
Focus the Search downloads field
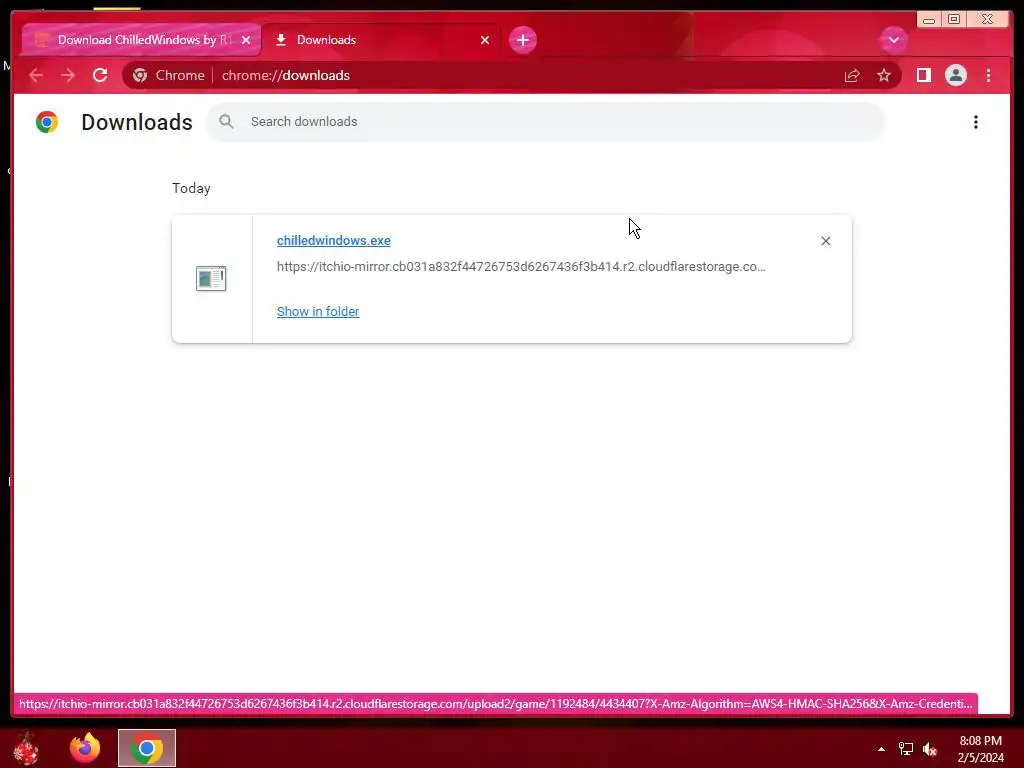click(x=545, y=121)
